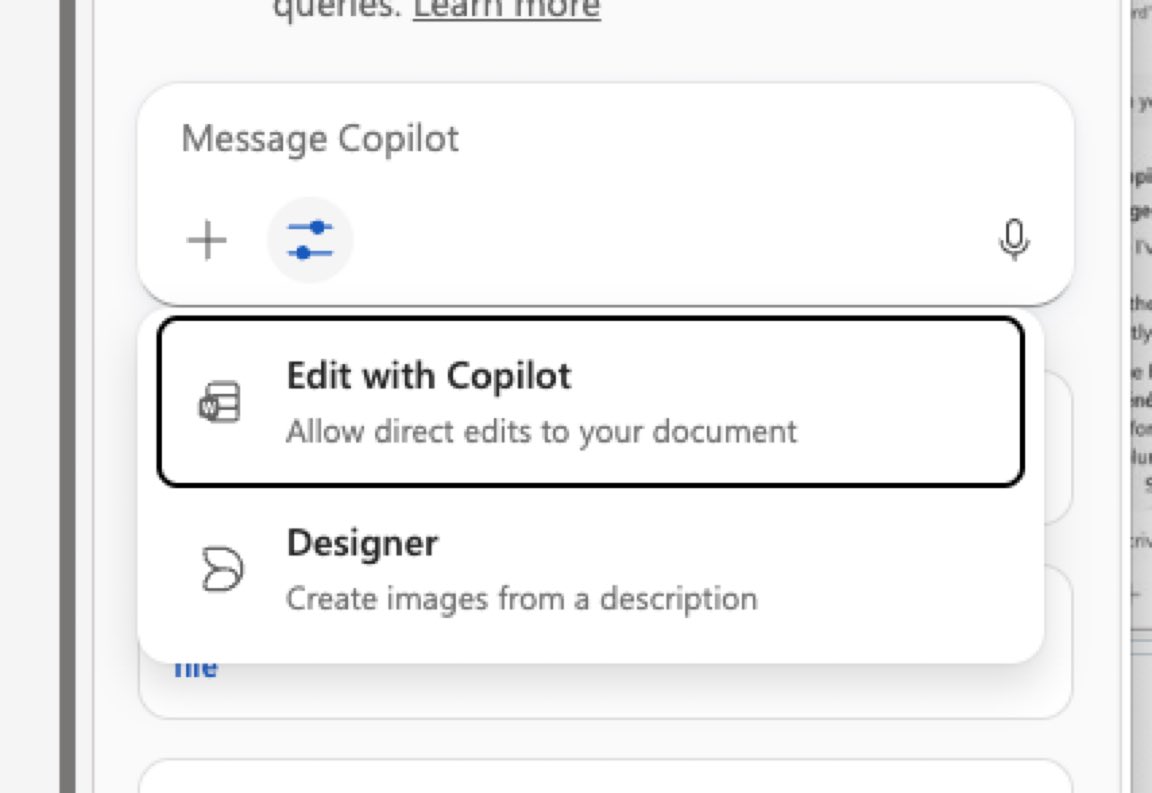Activate the microphone dictation icon
Viewport: 1152px width, 793px height.
[1014, 240]
